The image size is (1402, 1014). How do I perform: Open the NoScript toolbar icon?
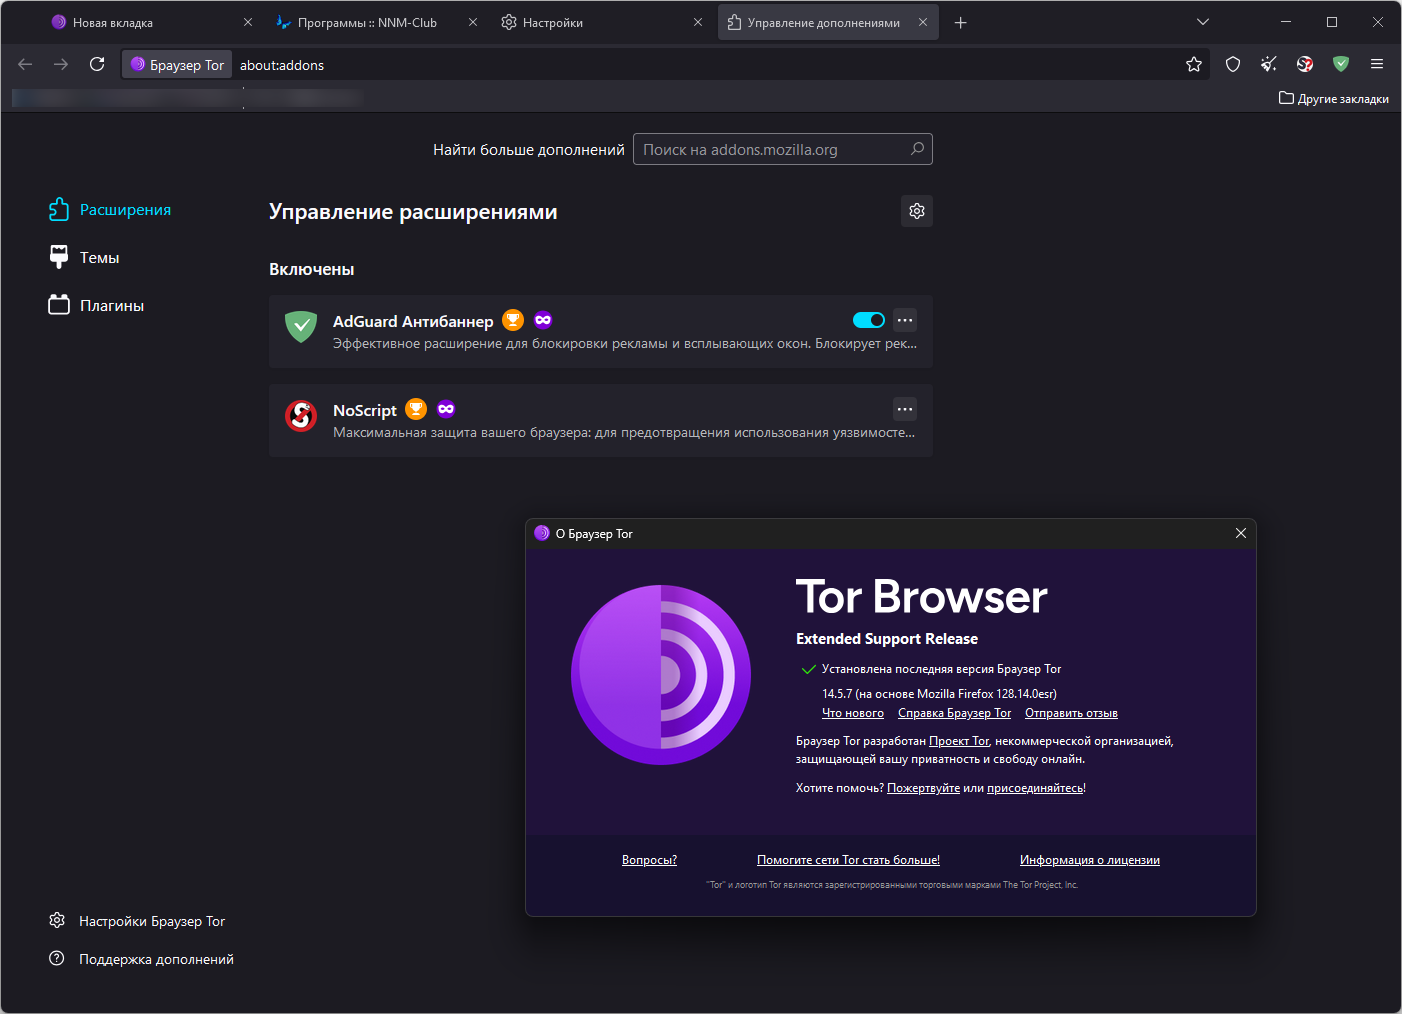pyautogui.click(x=1305, y=64)
